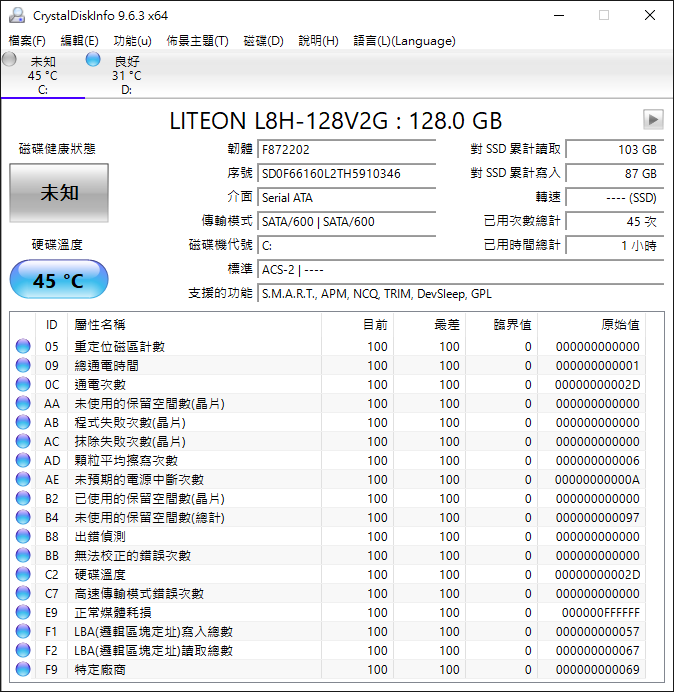Click raw value 000000FFFFFF in 正常媒體耗損 row

coord(601,612)
